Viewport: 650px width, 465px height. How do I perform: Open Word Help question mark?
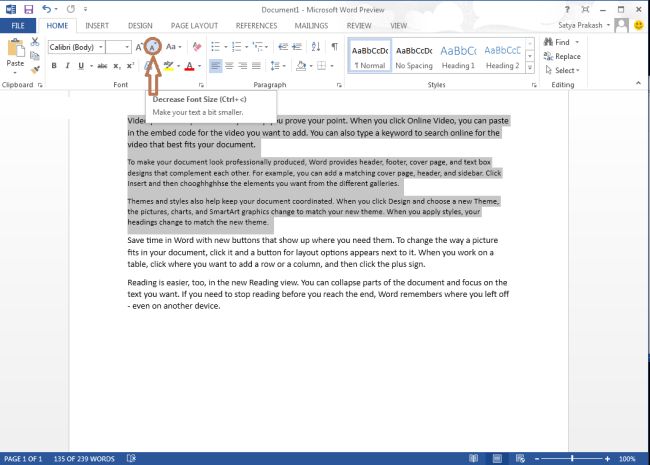[567, 9]
